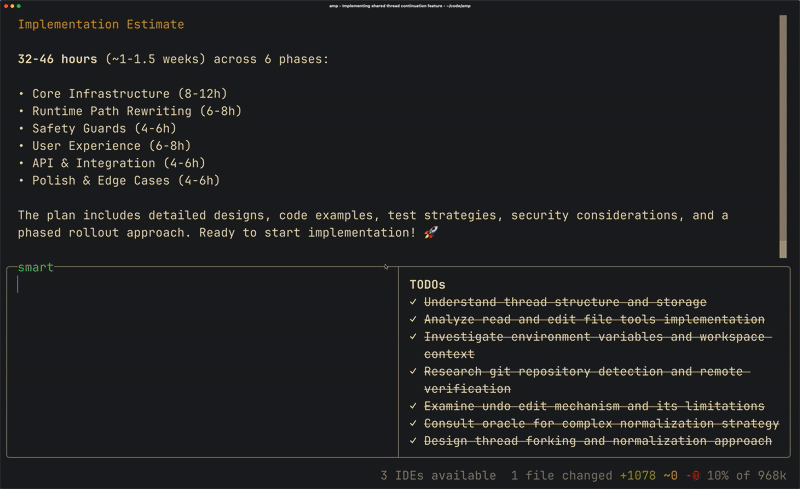Click the checkmark next to 'Investigate environment variables'
This screenshot has height=489, width=800.
coord(413,337)
